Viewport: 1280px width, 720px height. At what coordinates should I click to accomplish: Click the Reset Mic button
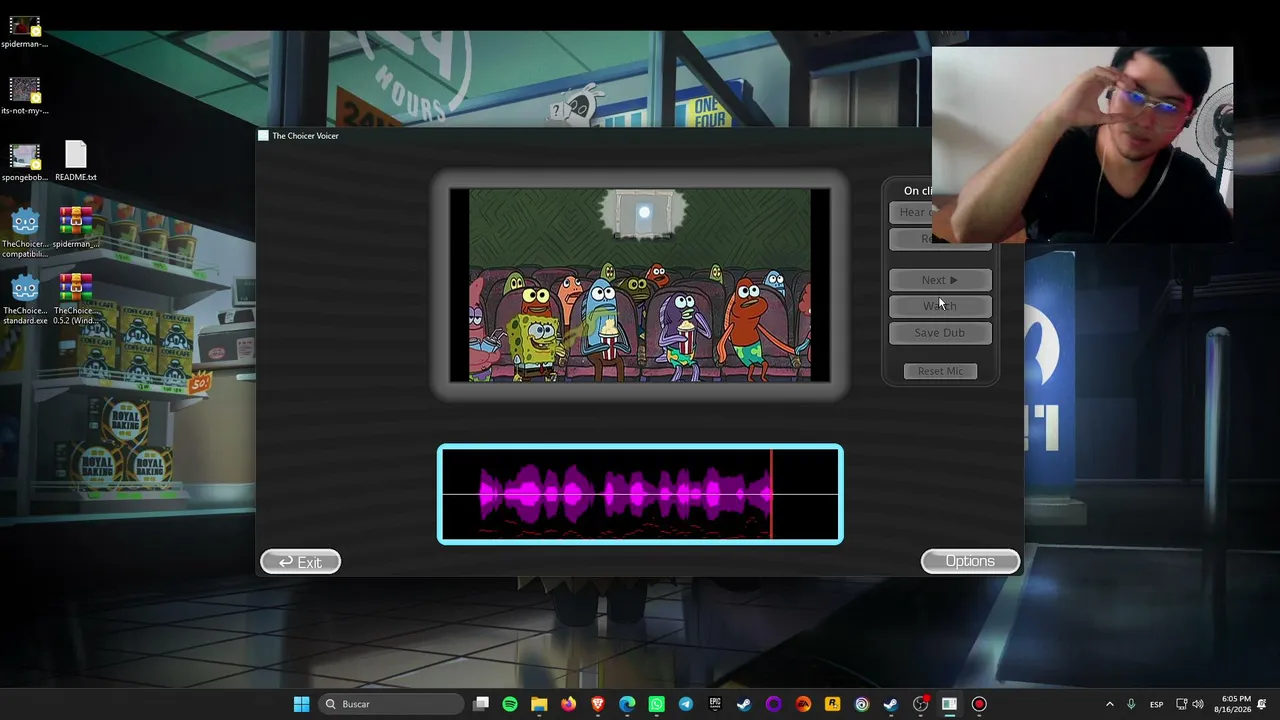[x=940, y=371]
